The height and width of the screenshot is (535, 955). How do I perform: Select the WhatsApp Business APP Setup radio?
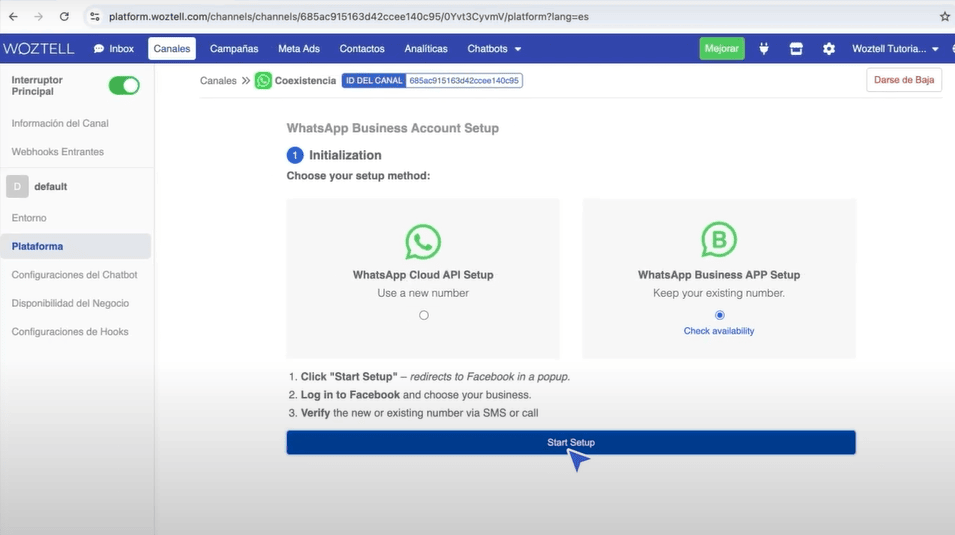click(719, 315)
